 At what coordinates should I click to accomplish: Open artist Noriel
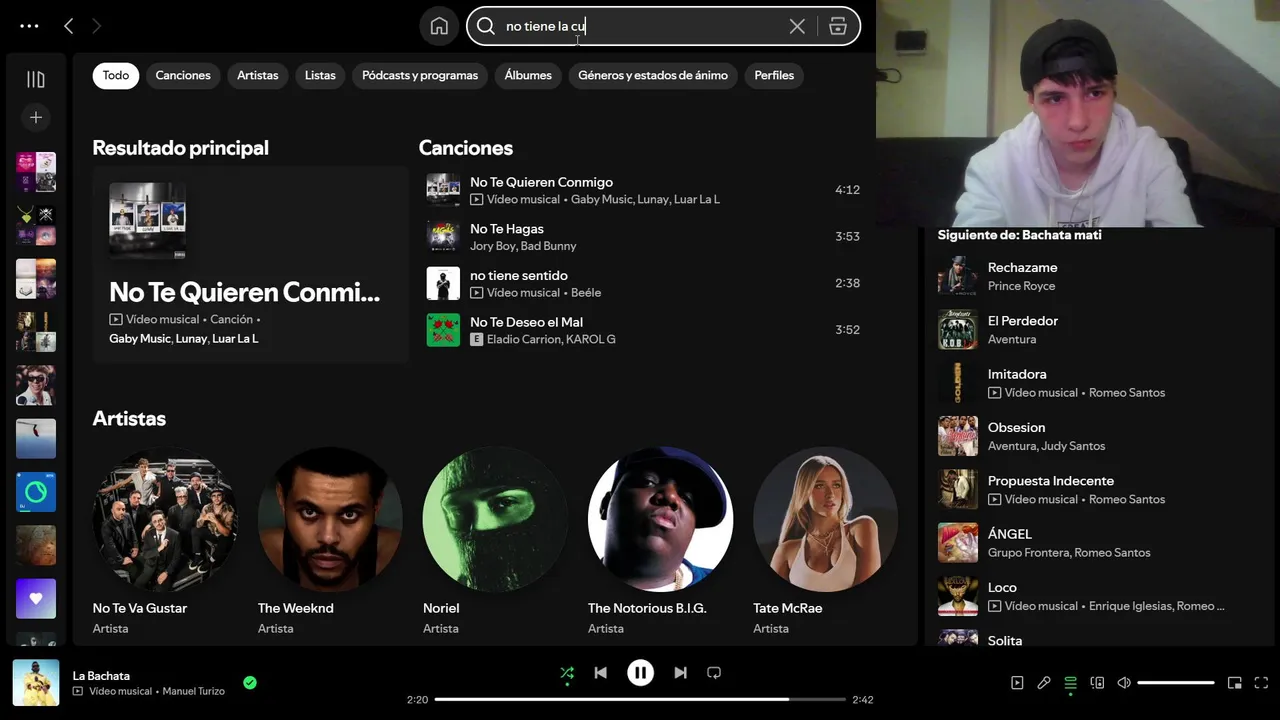pyautogui.click(x=495, y=541)
